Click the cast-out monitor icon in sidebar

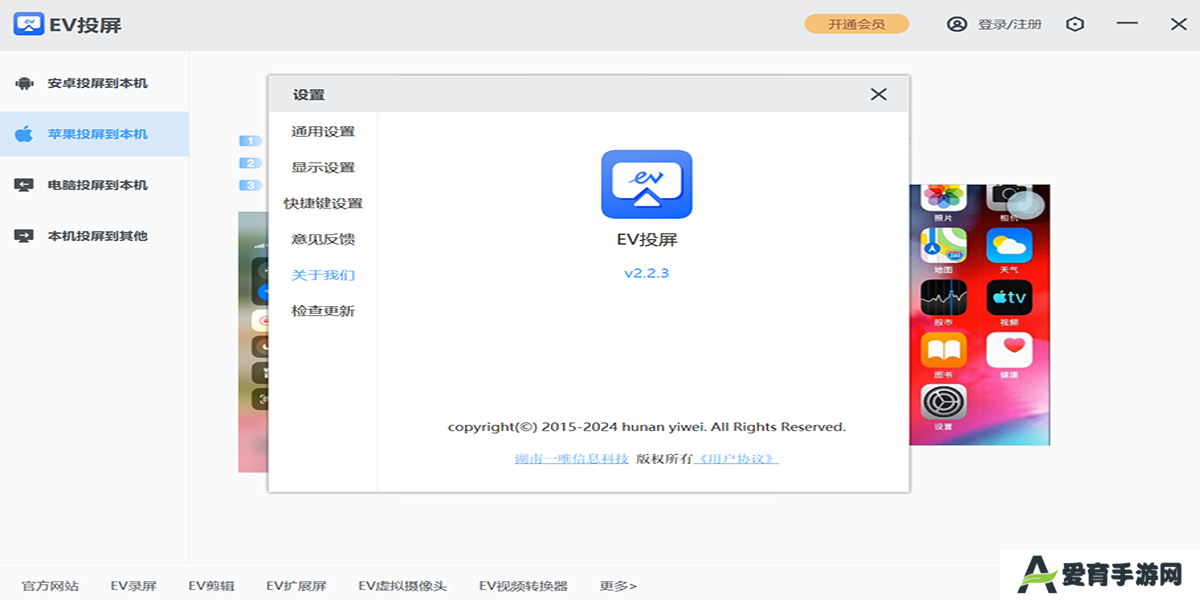pyautogui.click(x=24, y=236)
